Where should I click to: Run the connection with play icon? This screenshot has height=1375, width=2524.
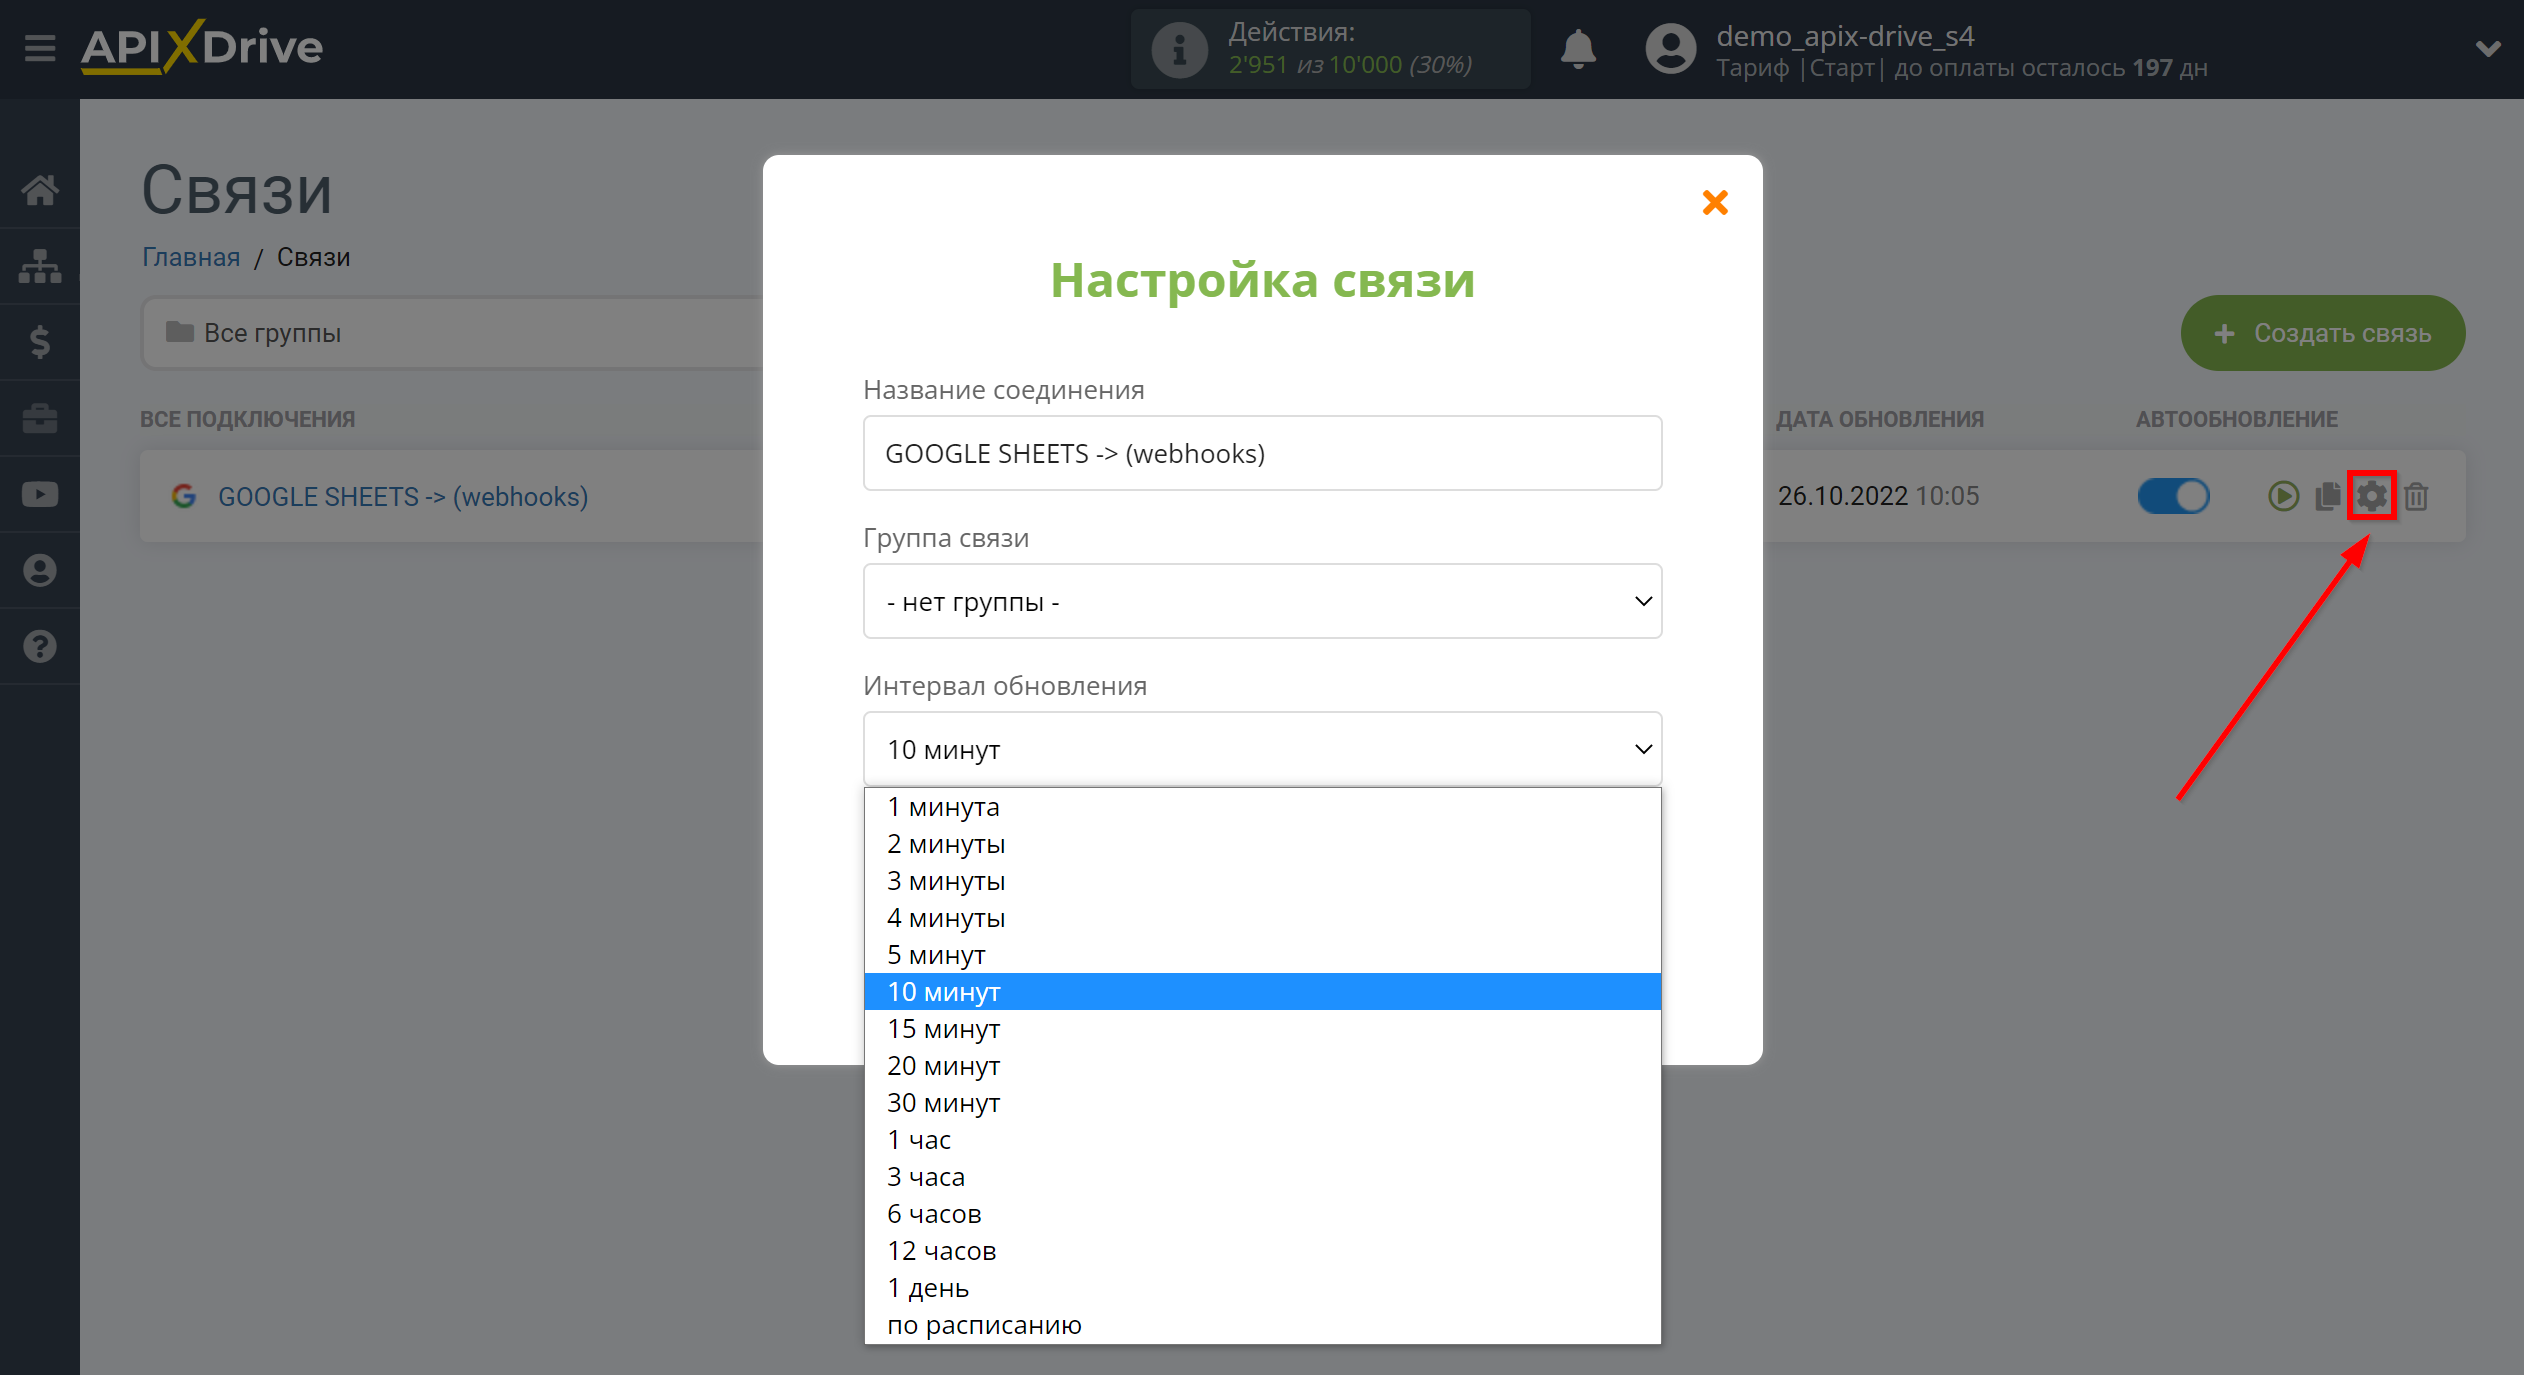tap(2283, 496)
